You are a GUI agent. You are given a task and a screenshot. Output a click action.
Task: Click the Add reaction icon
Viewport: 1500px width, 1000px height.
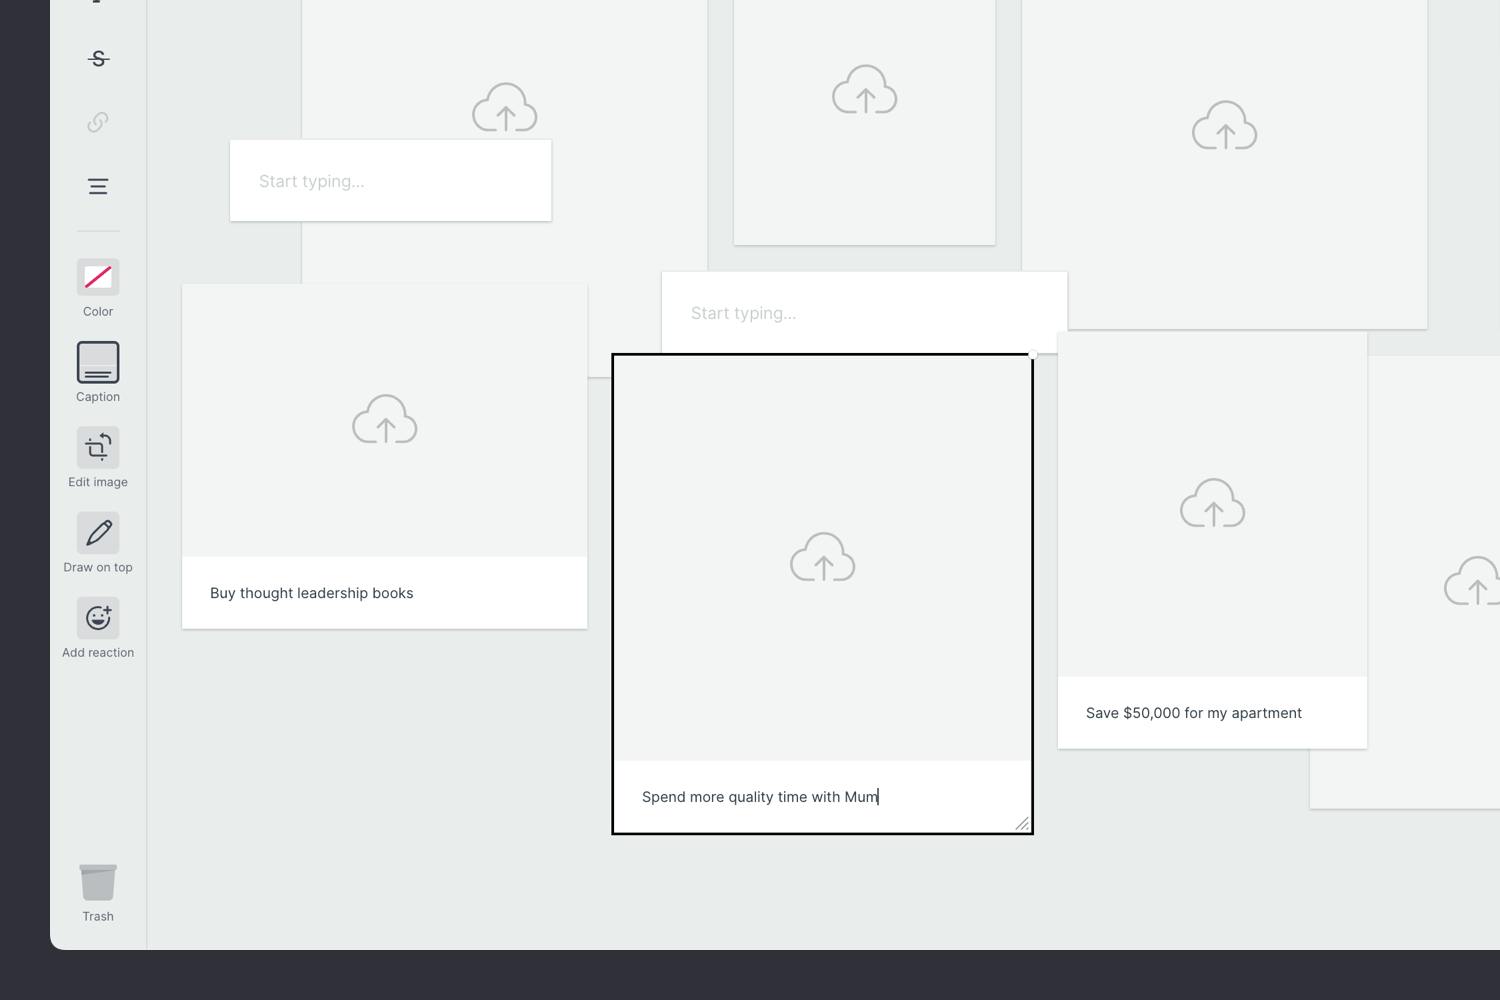coord(98,618)
